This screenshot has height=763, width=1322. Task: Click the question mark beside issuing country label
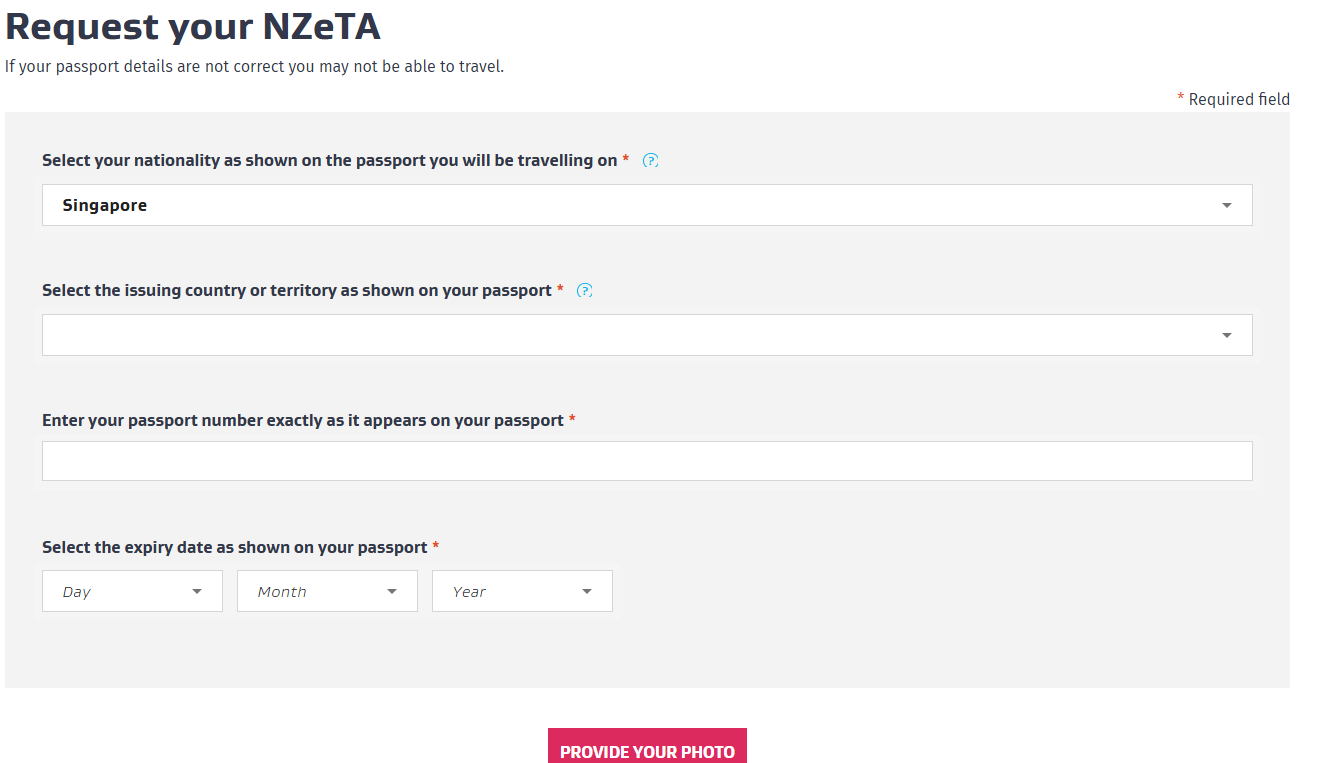pyautogui.click(x=585, y=290)
